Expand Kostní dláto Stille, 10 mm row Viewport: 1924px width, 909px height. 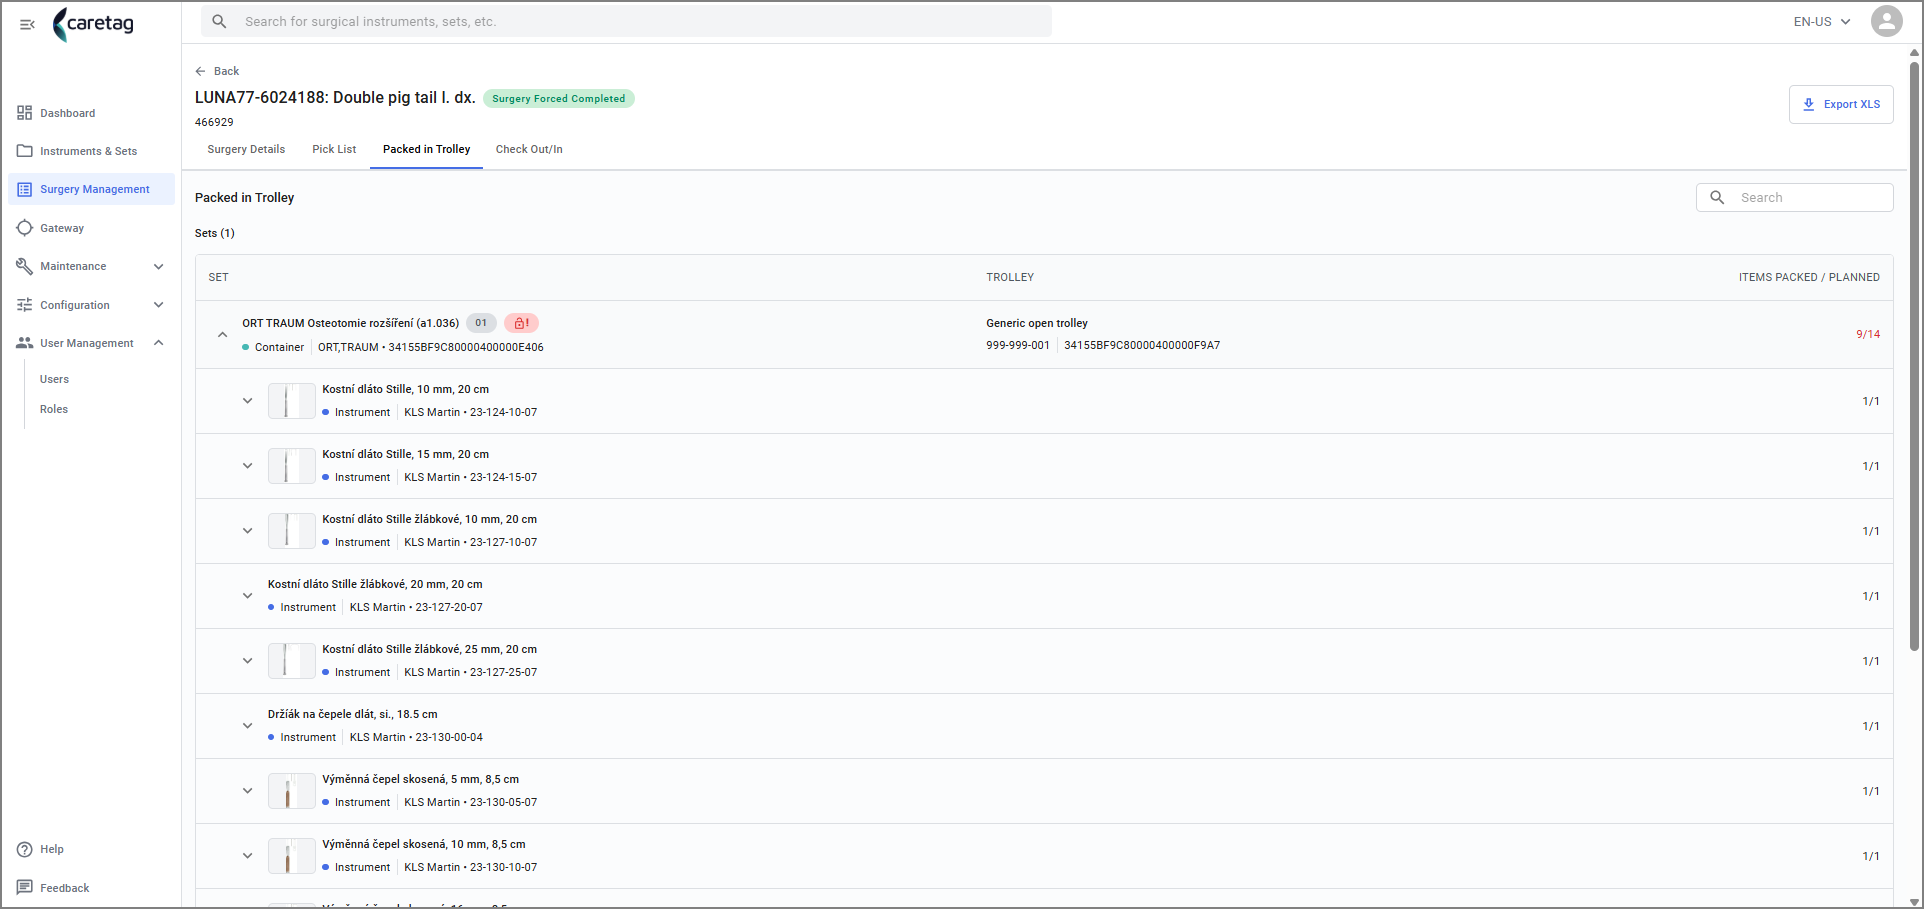click(x=247, y=401)
